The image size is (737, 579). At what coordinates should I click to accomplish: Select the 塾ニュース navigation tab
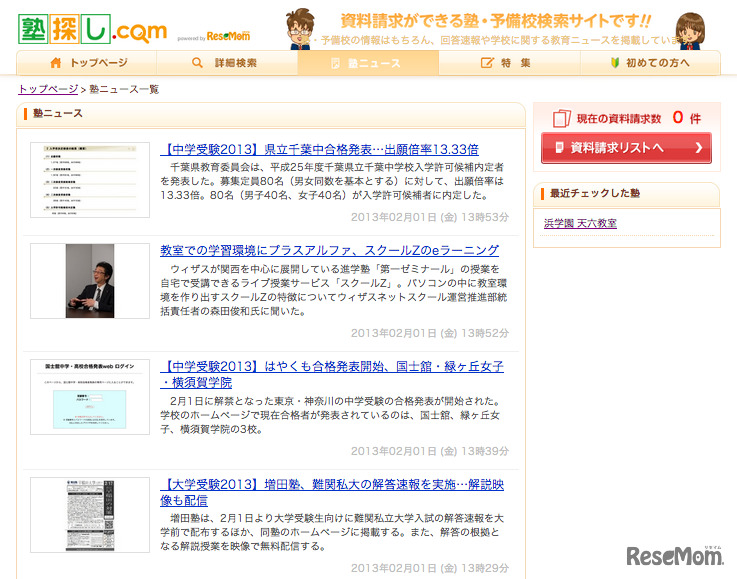(x=368, y=63)
